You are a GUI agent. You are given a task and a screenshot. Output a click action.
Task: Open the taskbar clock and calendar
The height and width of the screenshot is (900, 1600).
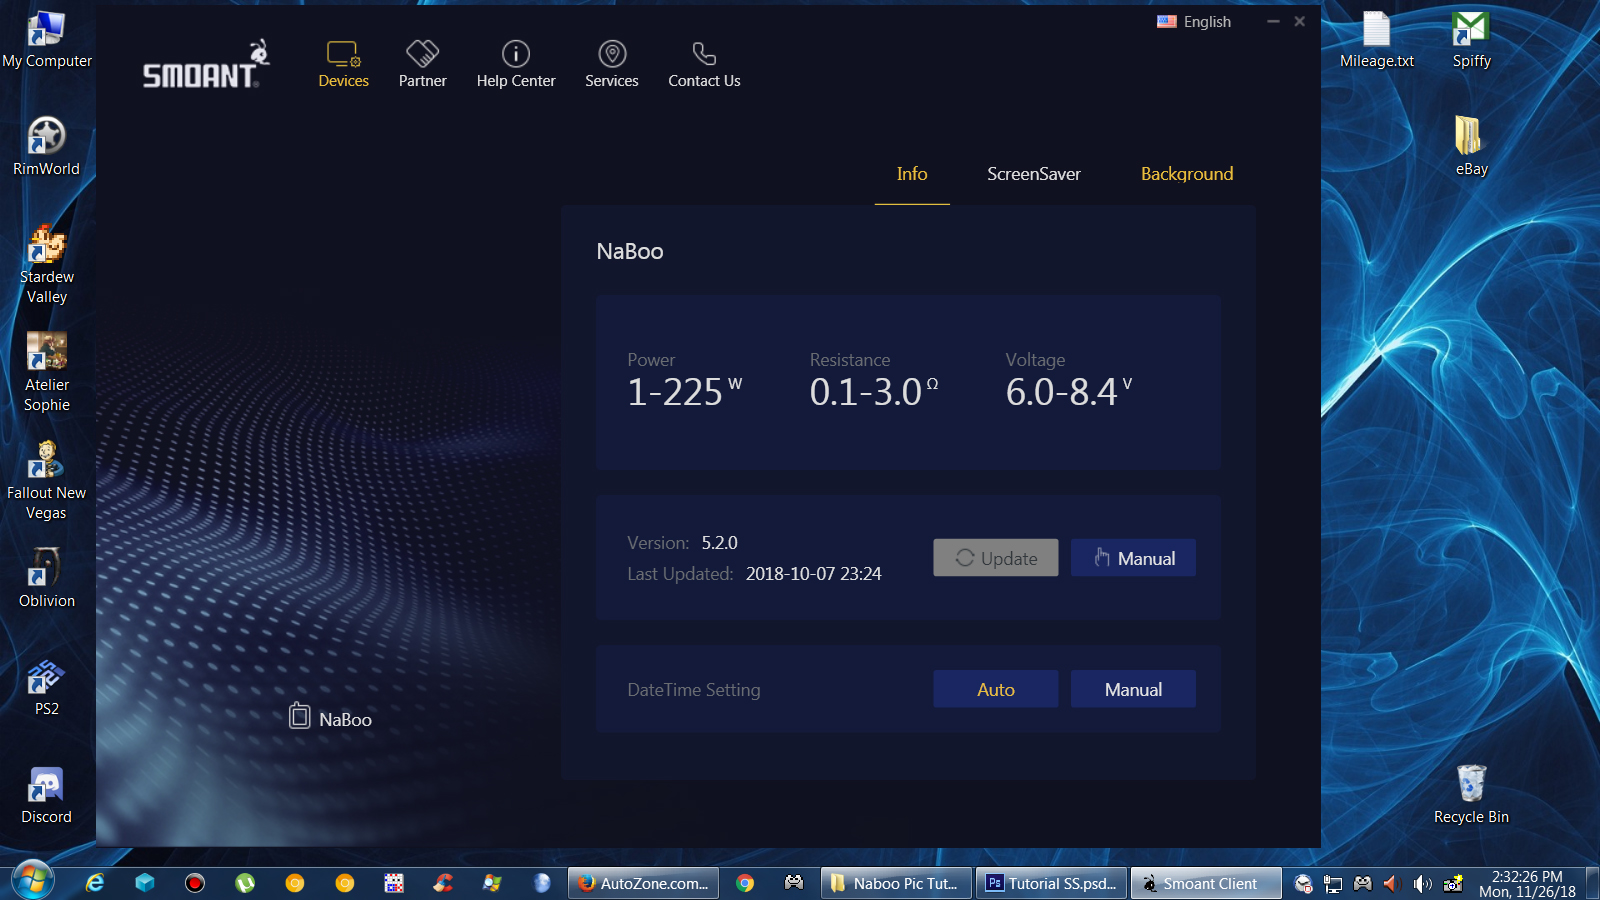pyautogui.click(x=1527, y=884)
